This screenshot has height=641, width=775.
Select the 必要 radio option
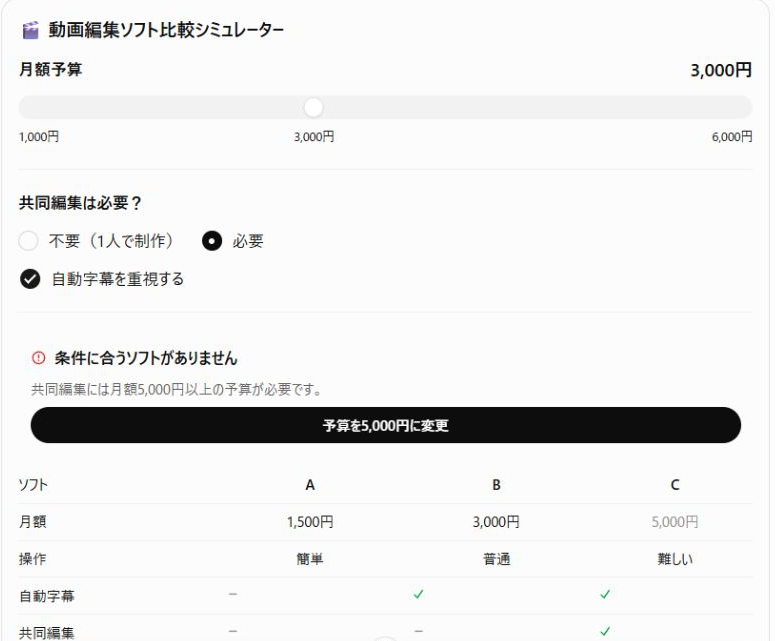click(x=212, y=241)
